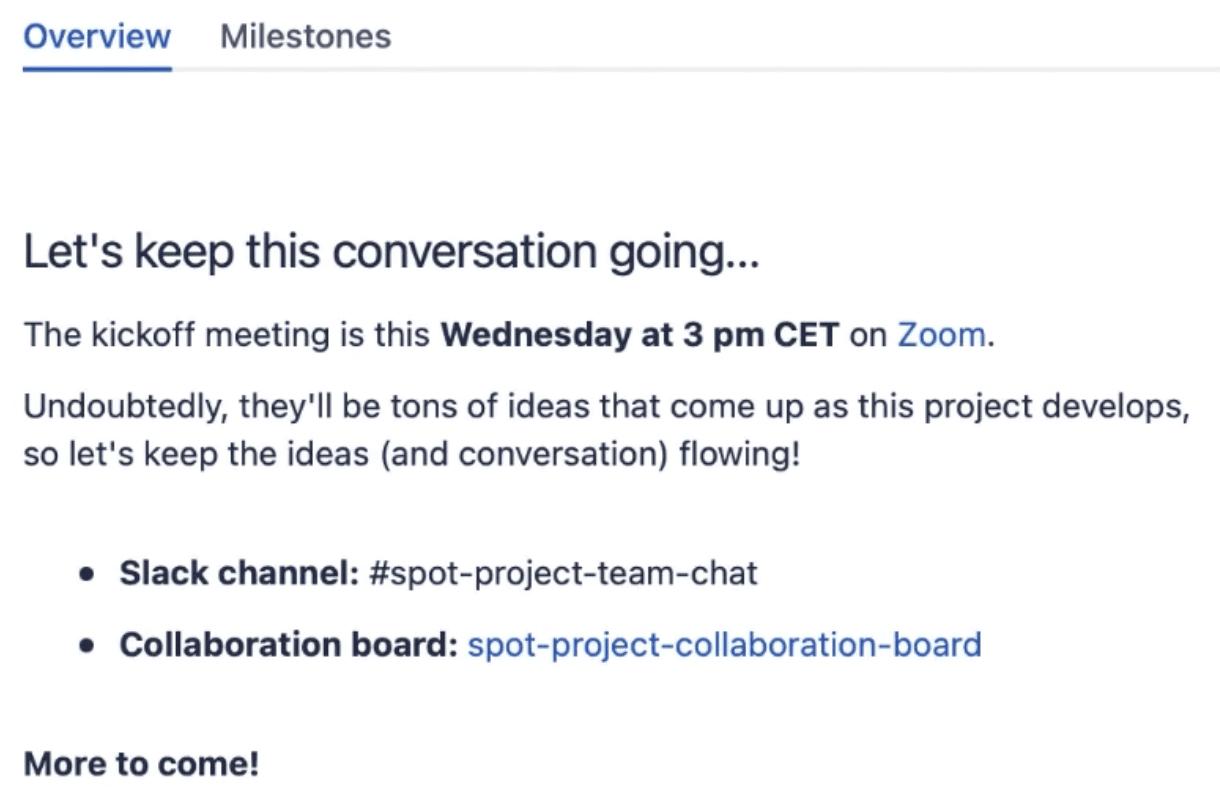The image size is (1220, 794).
Task: Open the spot-project-collaboration-board link
Action: point(724,644)
